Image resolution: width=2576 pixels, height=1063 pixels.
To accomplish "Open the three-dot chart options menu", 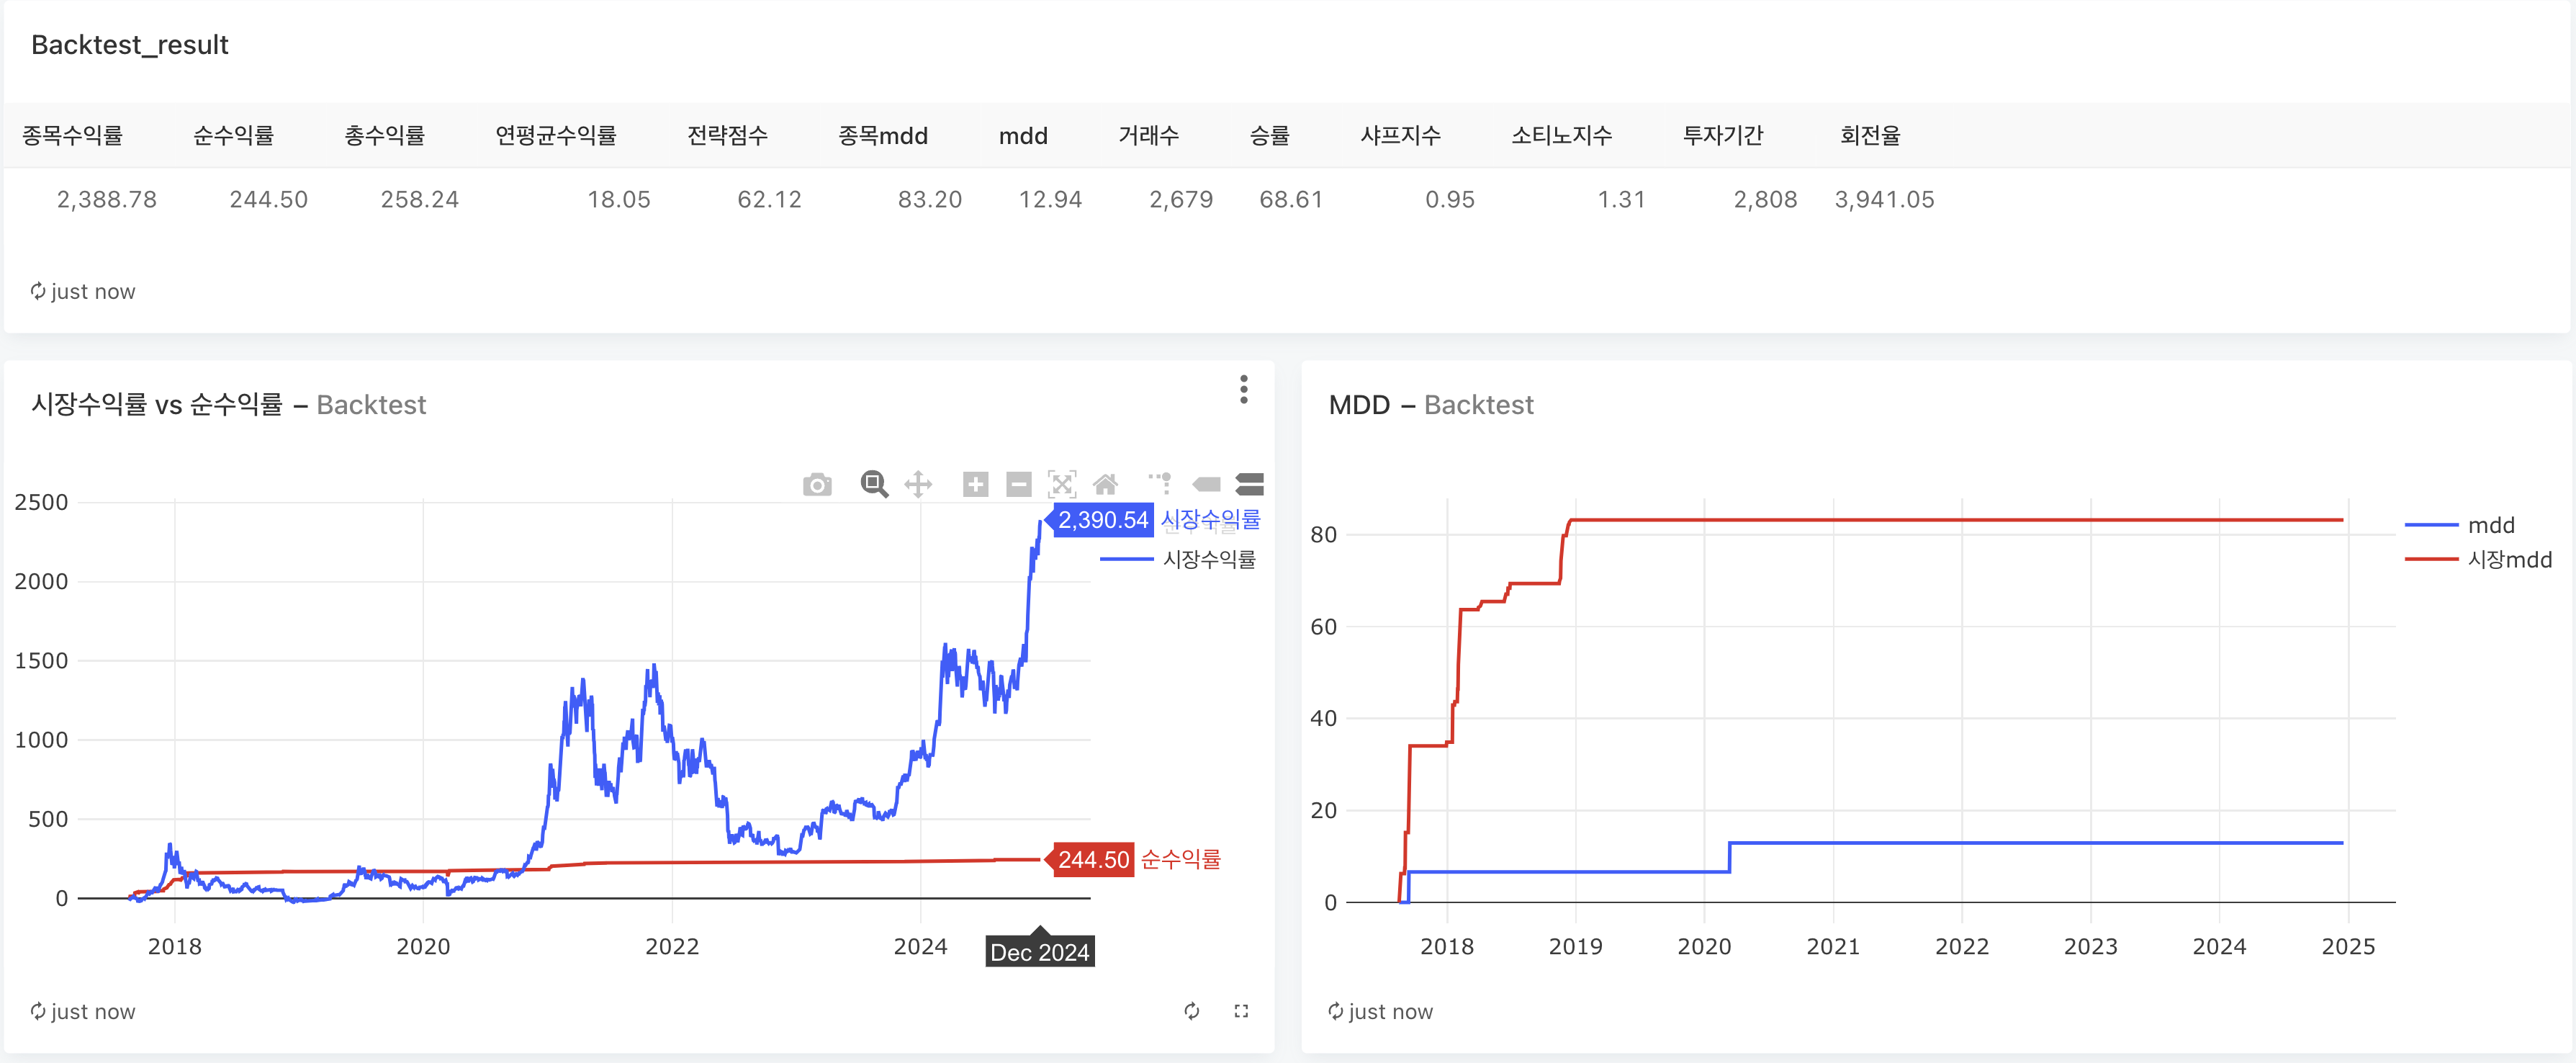I will click(x=1243, y=389).
